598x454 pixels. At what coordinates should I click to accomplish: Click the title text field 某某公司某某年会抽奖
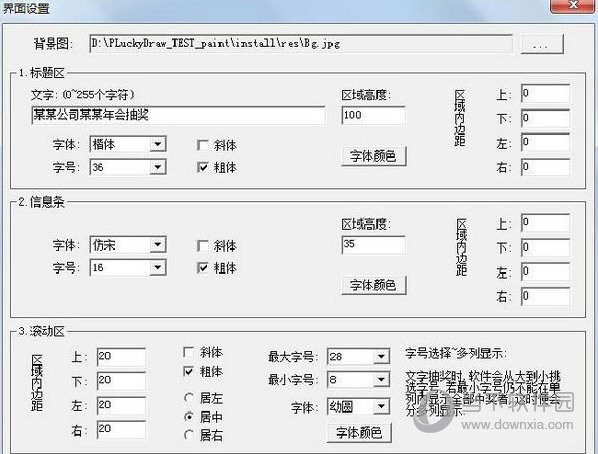[178, 115]
